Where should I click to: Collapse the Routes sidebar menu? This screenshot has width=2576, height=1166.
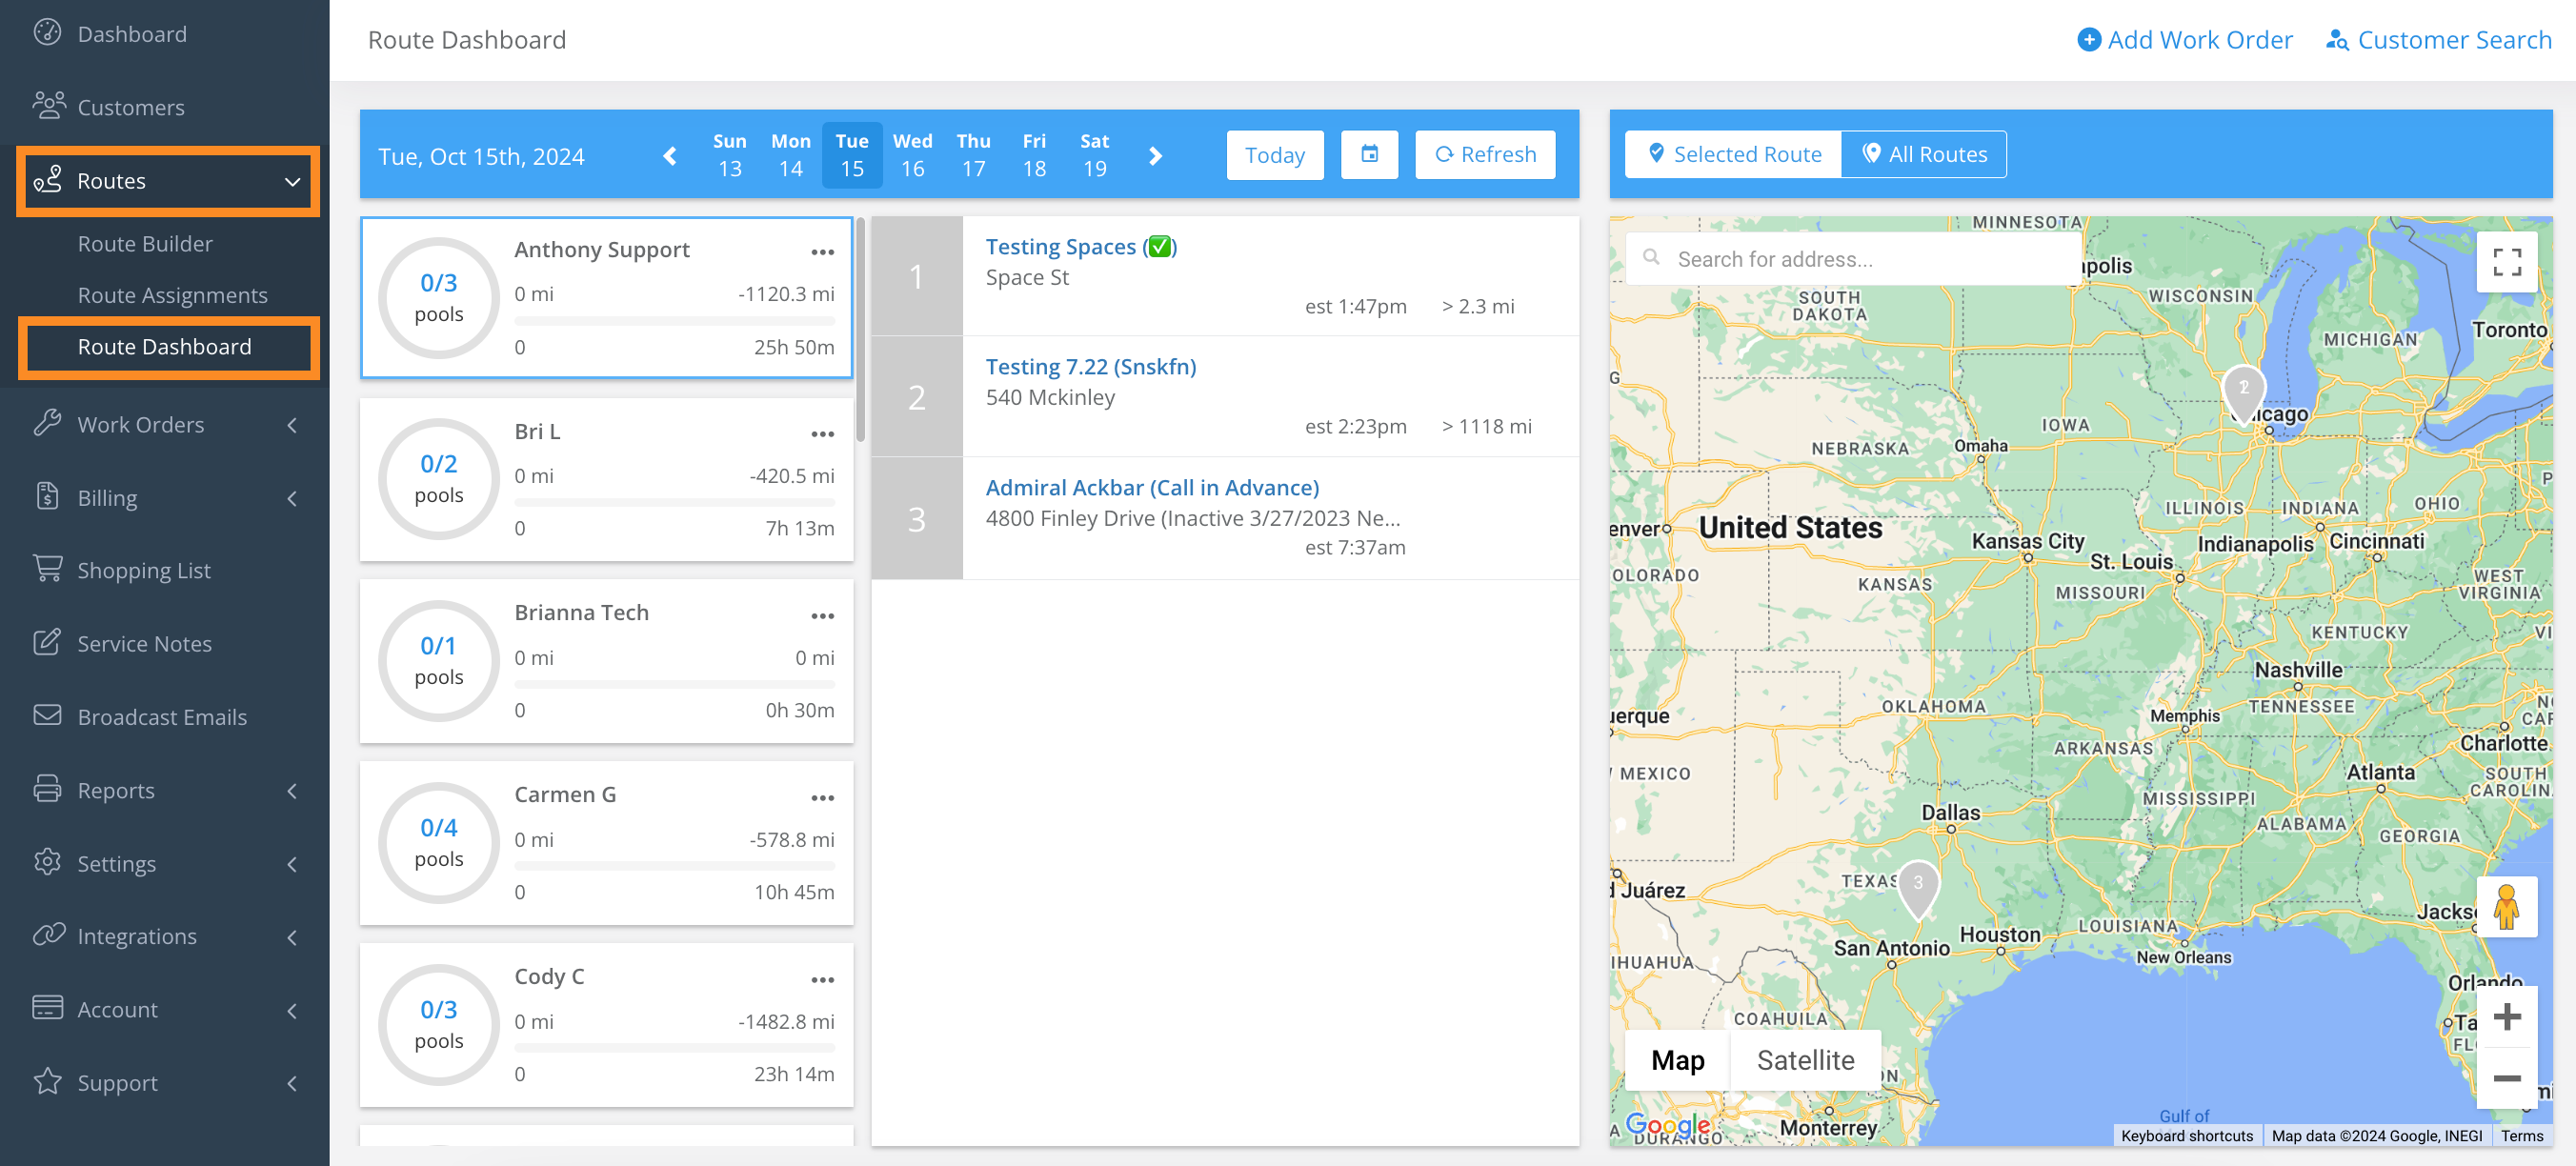pos(168,181)
